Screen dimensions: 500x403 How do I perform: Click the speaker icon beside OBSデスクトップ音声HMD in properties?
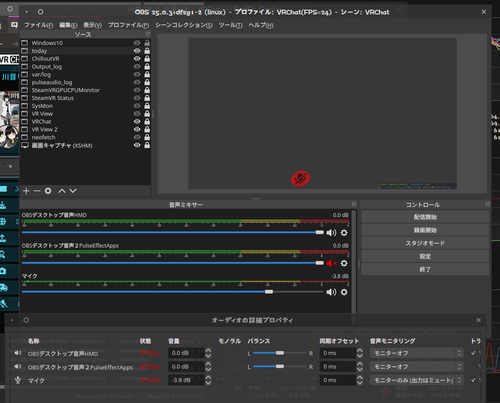point(18,353)
